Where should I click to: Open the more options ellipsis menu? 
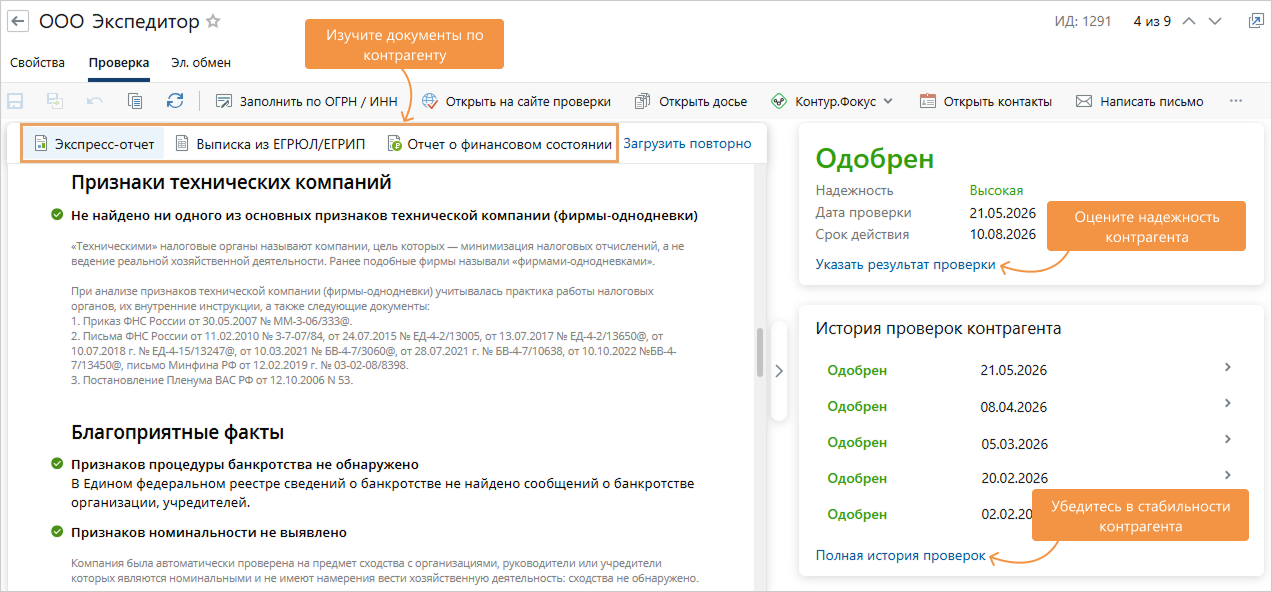1236,101
